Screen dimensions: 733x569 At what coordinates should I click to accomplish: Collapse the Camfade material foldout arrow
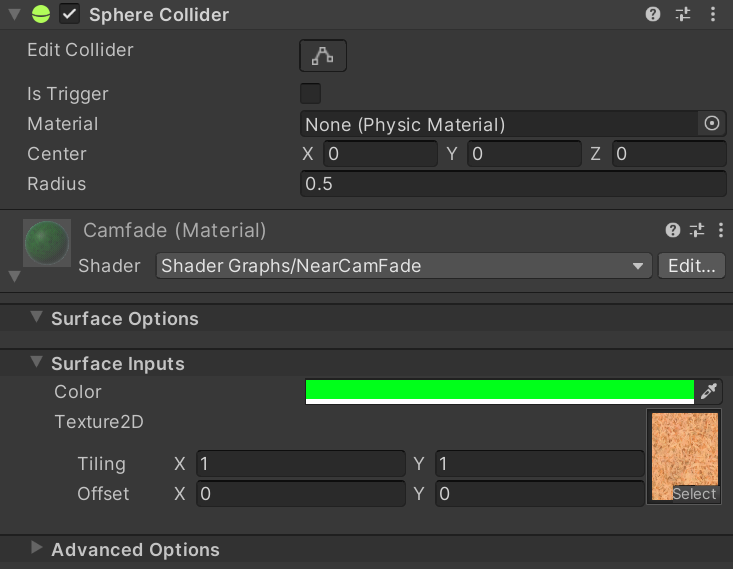coord(14,276)
